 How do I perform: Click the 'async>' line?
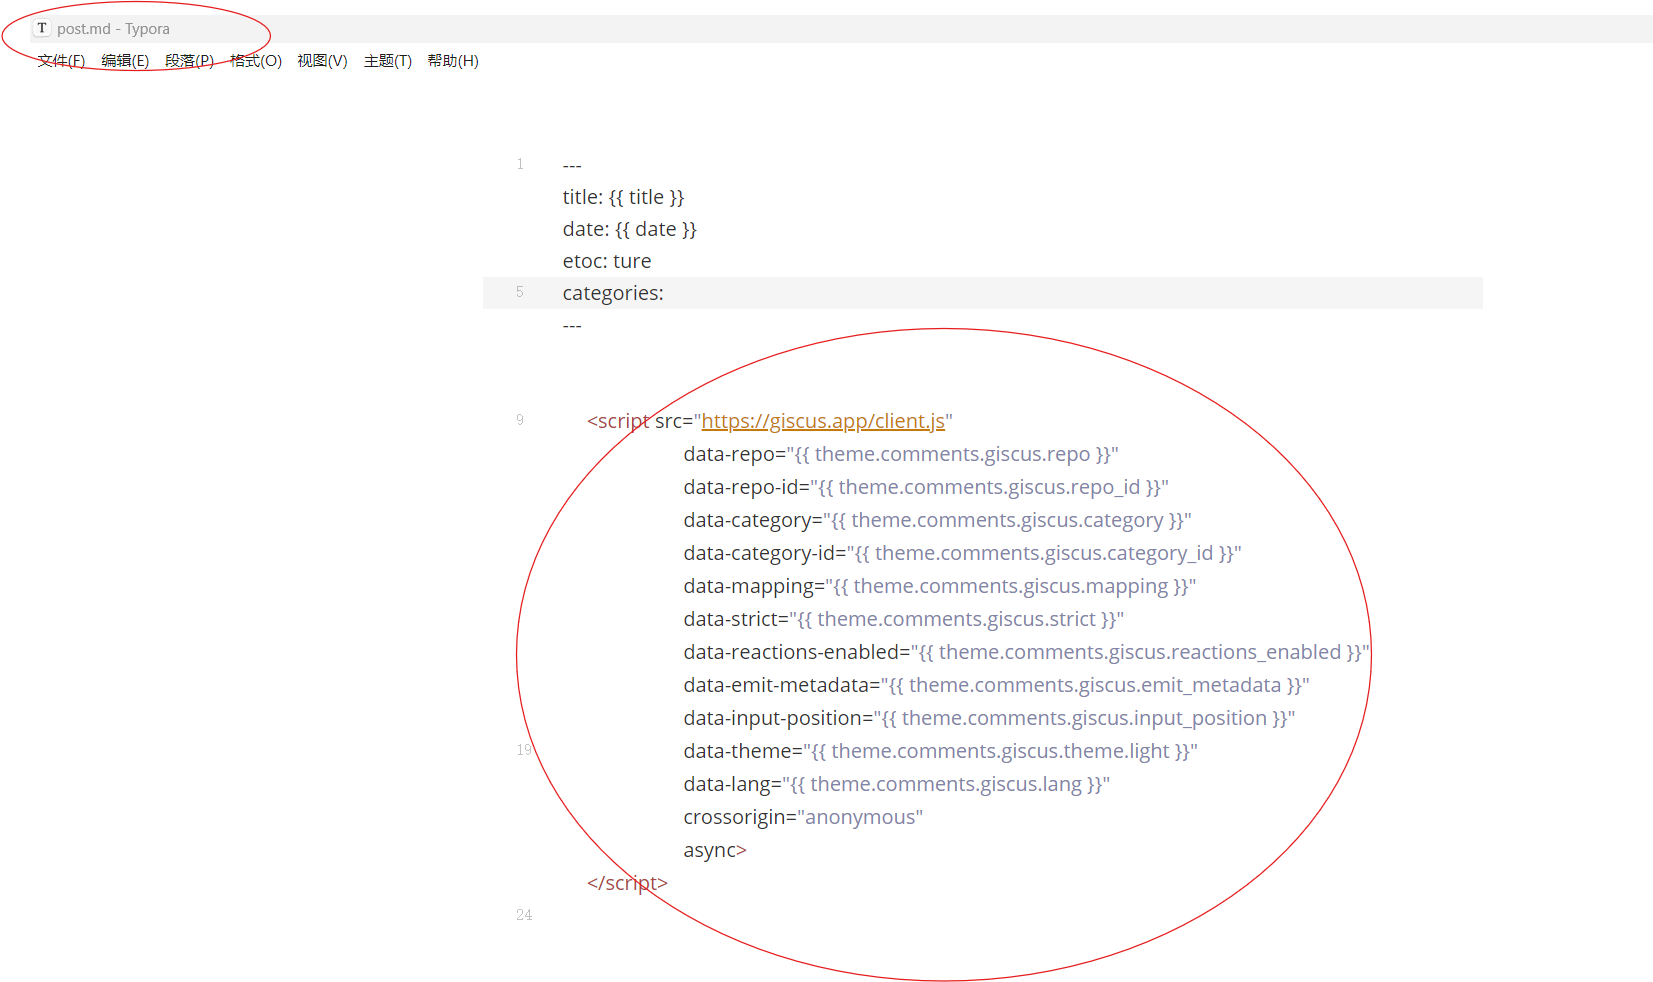coord(715,850)
